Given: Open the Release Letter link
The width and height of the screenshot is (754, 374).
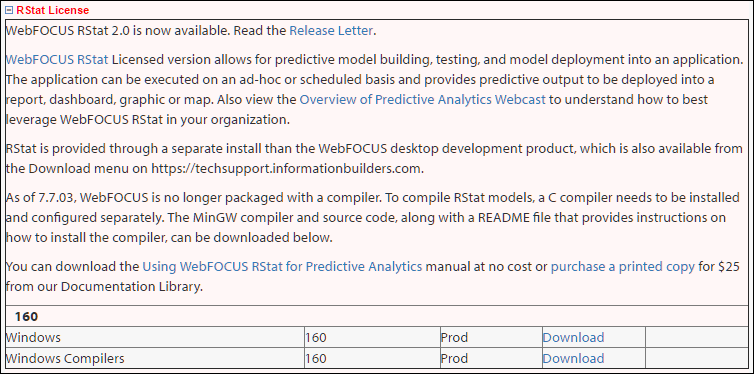Looking at the screenshot, I should pyautogui.click(x=331, y=31).
